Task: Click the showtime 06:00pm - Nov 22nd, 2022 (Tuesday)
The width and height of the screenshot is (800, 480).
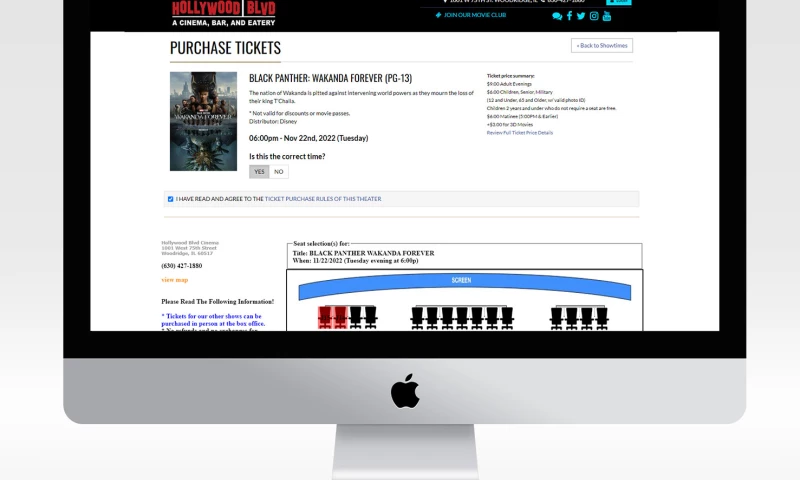Action: [x=309, y=138]
